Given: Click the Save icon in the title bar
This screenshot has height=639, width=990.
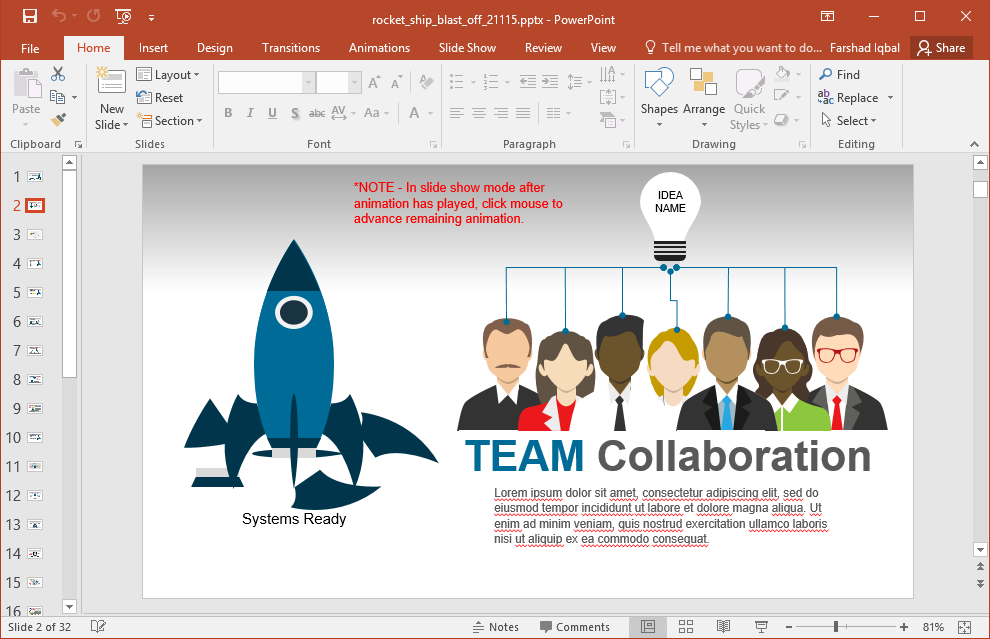Looking at the screenshot, I should [x=30, y=16].
